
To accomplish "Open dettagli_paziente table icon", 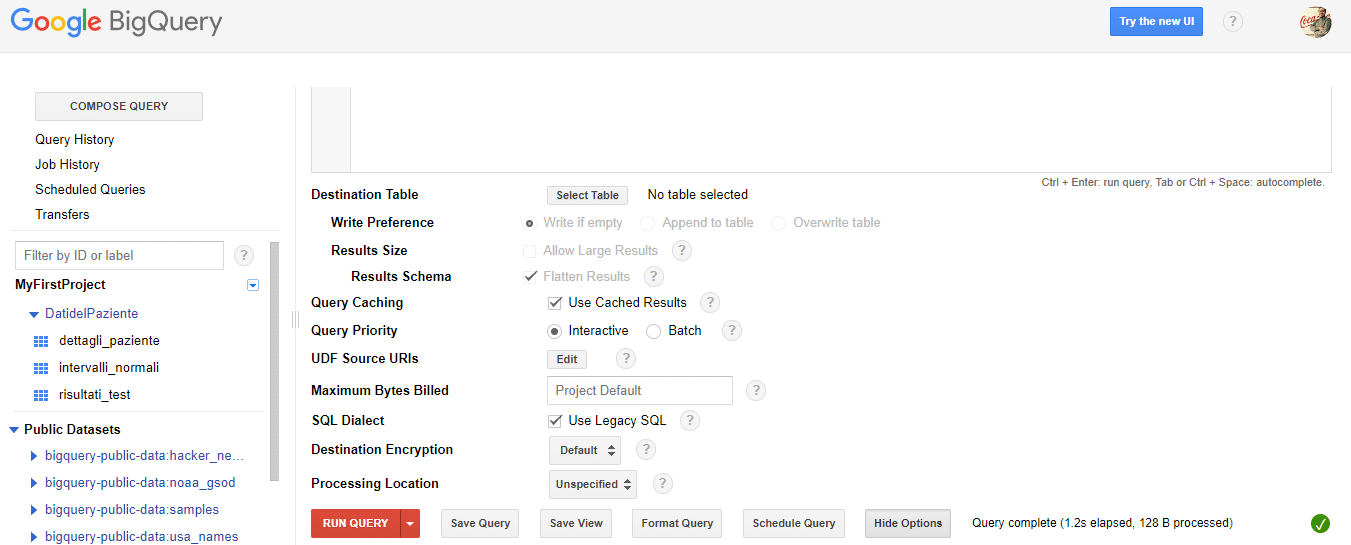I will (41, 341).
